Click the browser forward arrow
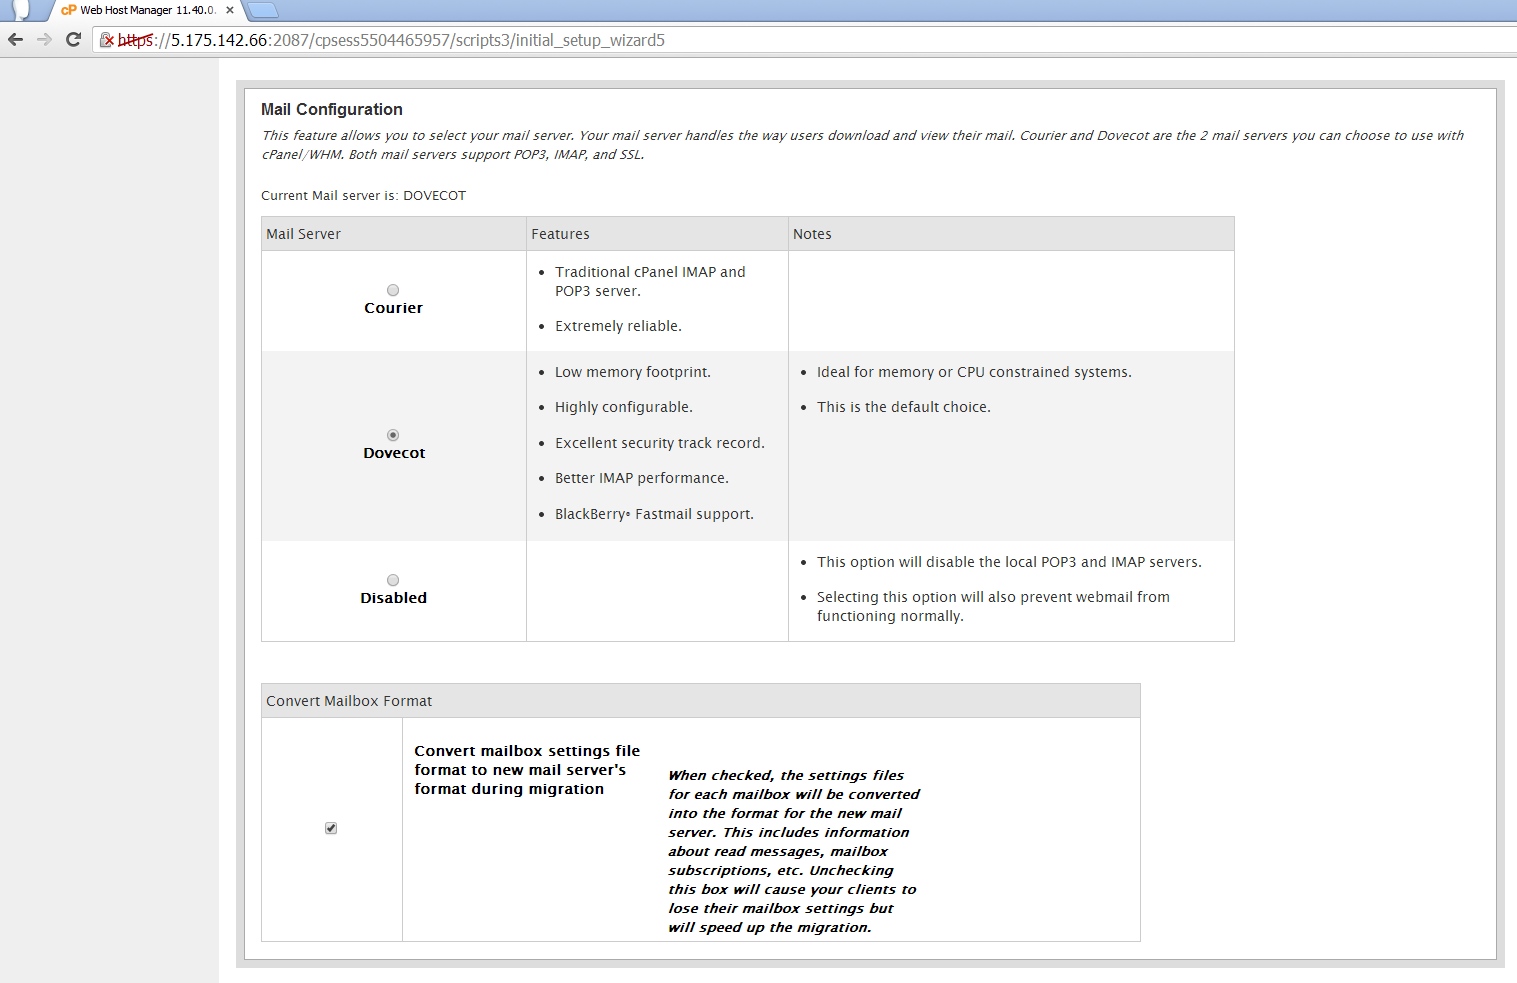Viewport: 1517px width, 983px height. pyautogui.click(x=44, y=40)
